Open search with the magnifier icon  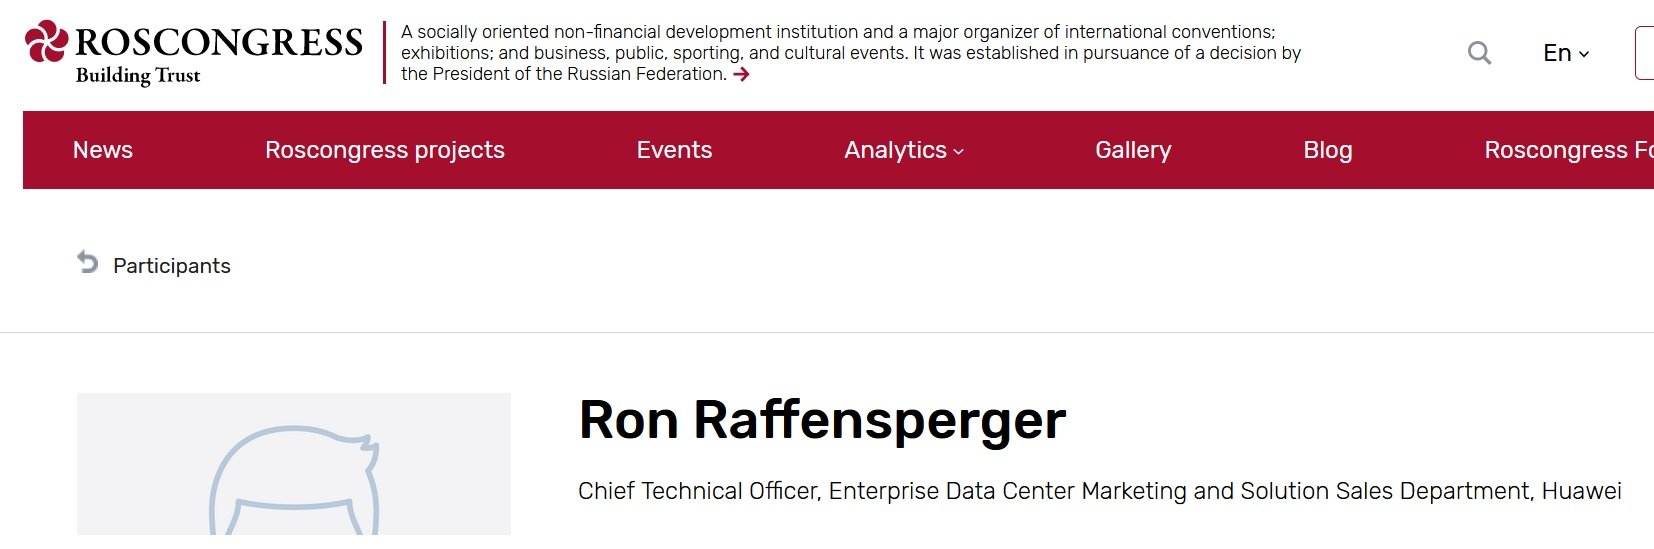1479,53
